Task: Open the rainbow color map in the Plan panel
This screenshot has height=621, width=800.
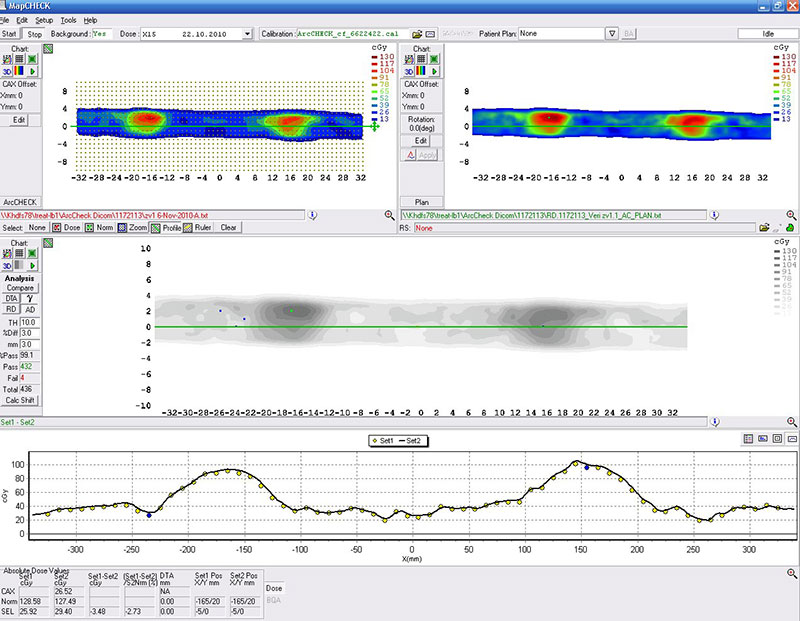Action: click(x=421, y=71)
